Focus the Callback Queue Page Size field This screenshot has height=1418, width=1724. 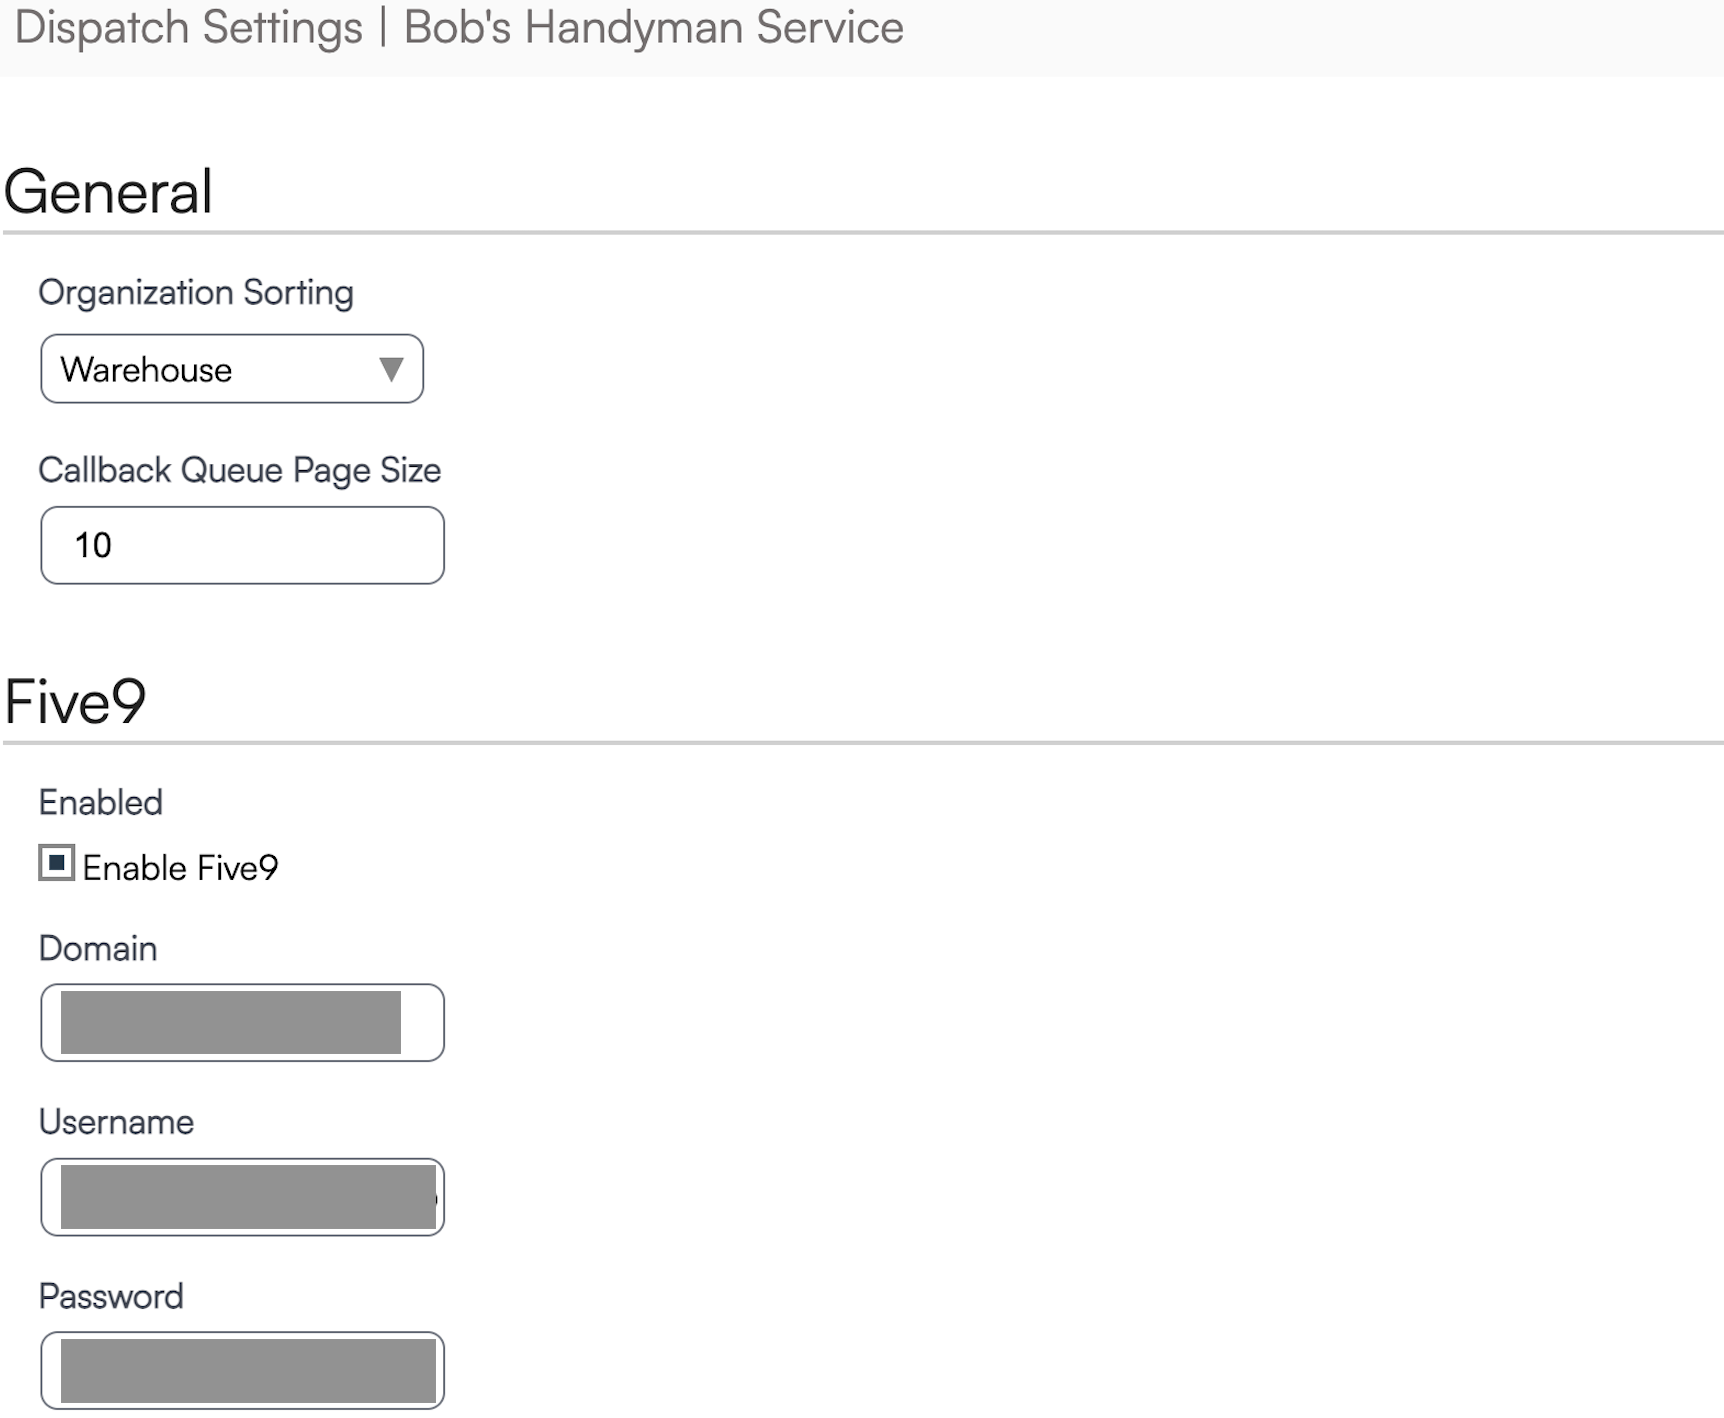click(x=242, y=545)
